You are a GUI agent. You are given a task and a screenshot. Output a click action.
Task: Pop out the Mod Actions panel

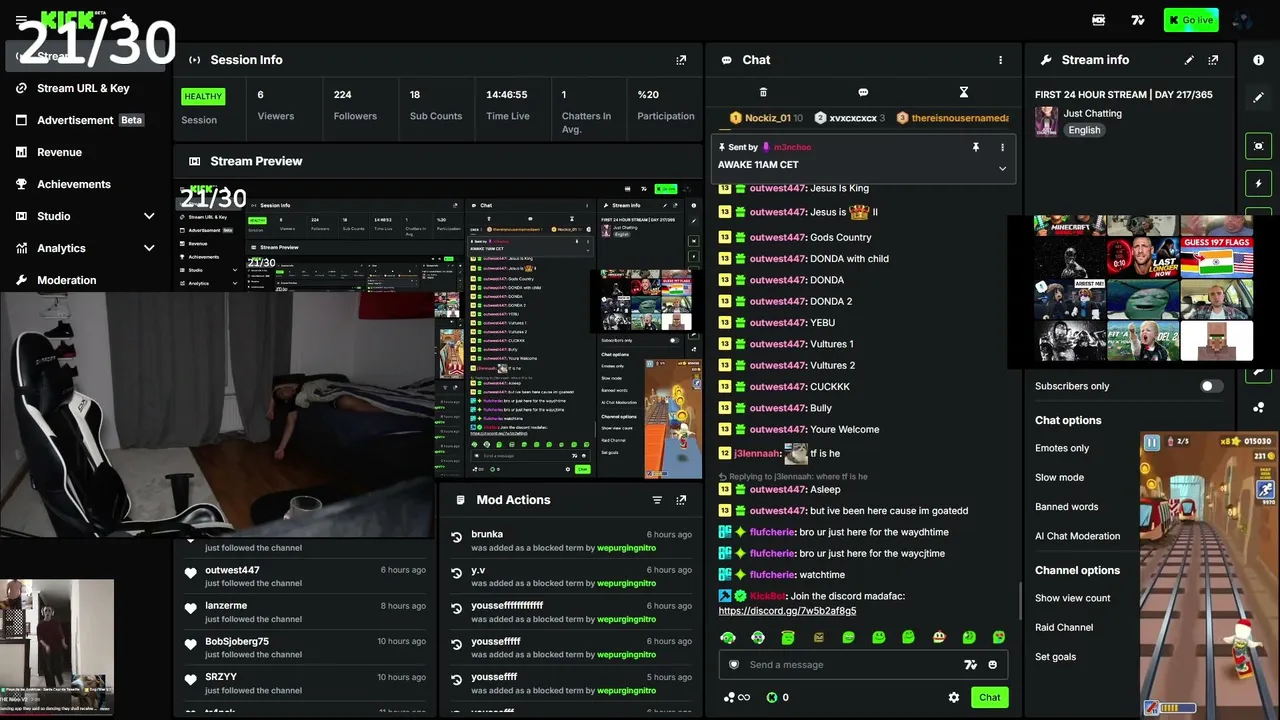tap(681, 500)
